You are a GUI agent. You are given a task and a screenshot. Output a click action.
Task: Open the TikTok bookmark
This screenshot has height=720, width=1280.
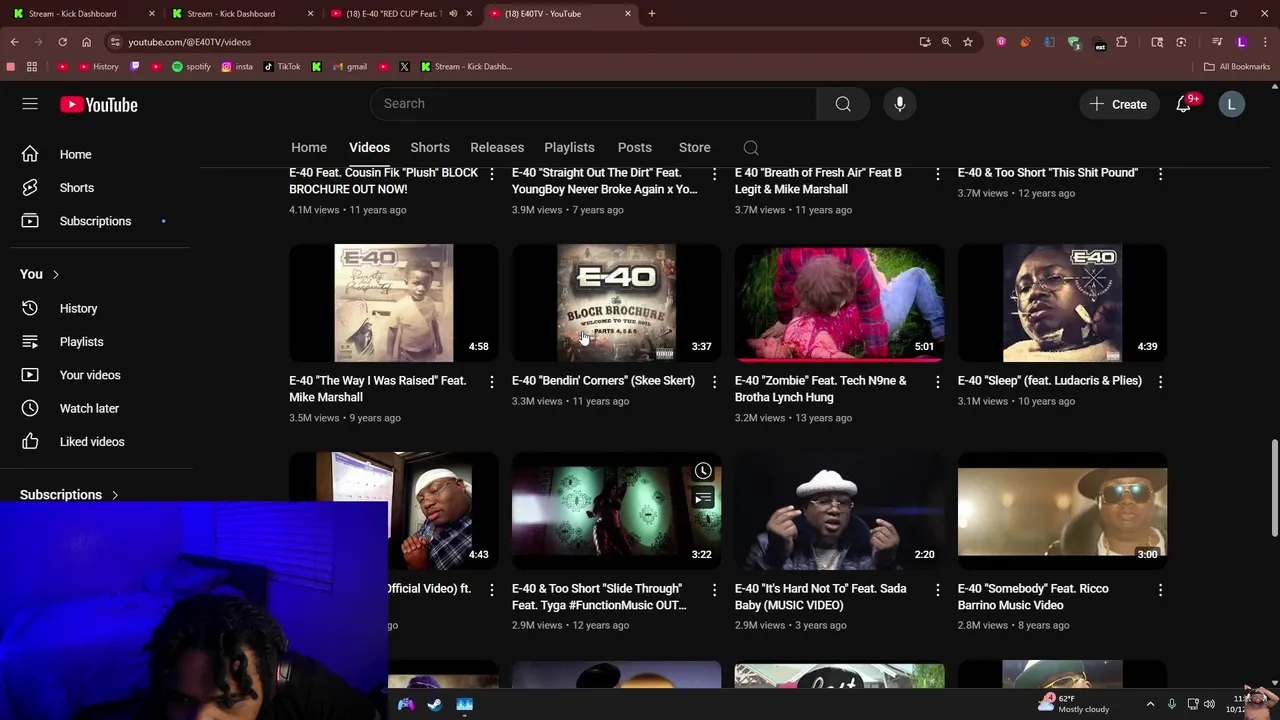pos(282,66)
